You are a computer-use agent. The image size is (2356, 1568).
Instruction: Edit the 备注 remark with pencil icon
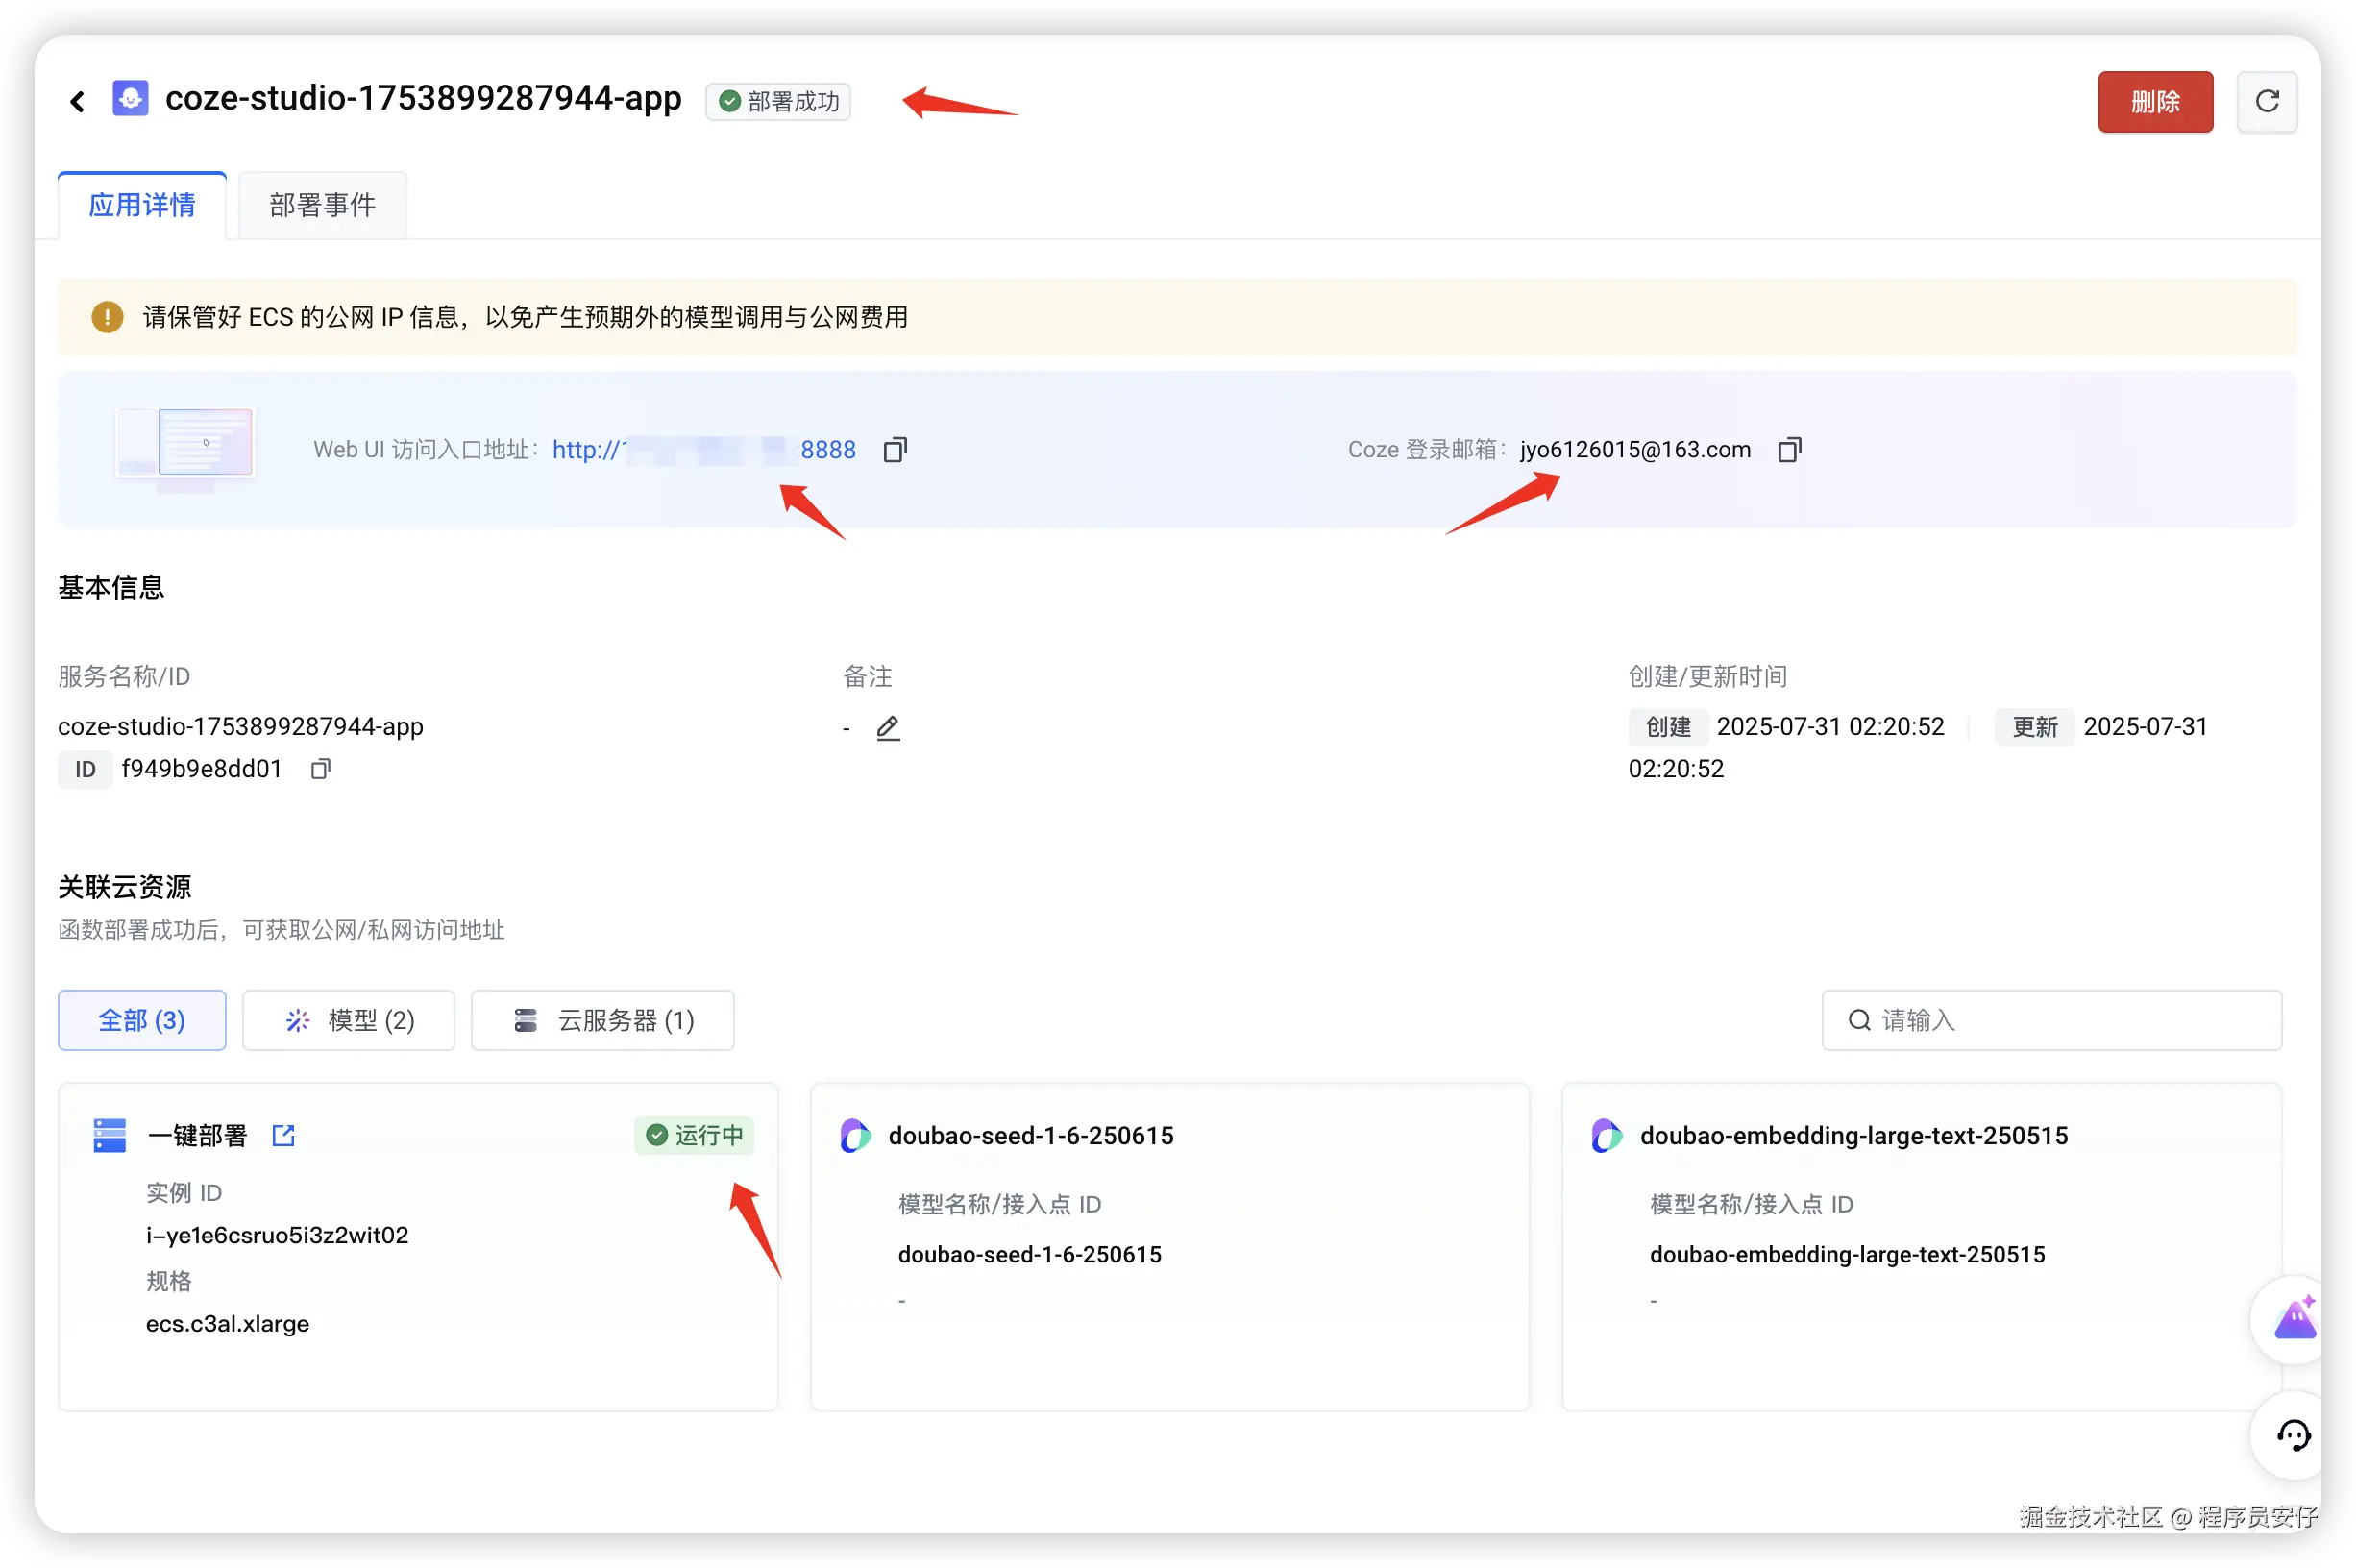888,728
